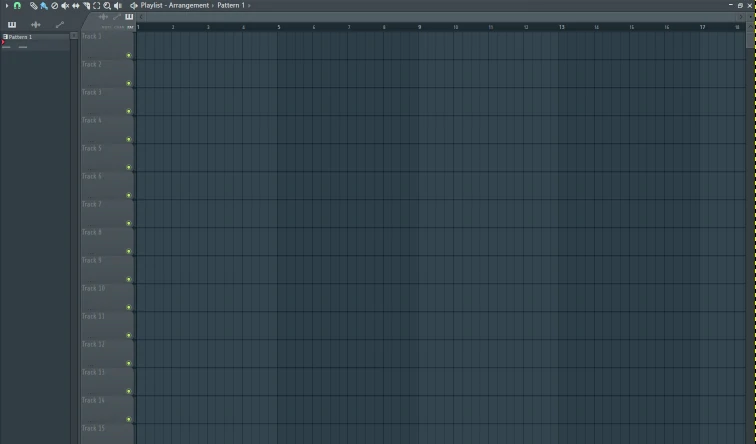Select the Draw pencil tool
This screenshot has height=444, width=756.
tap(33, 5)
